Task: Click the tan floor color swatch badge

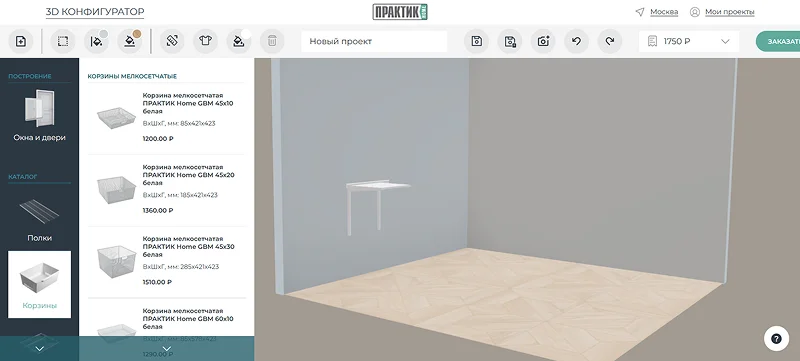Action: 137,34
